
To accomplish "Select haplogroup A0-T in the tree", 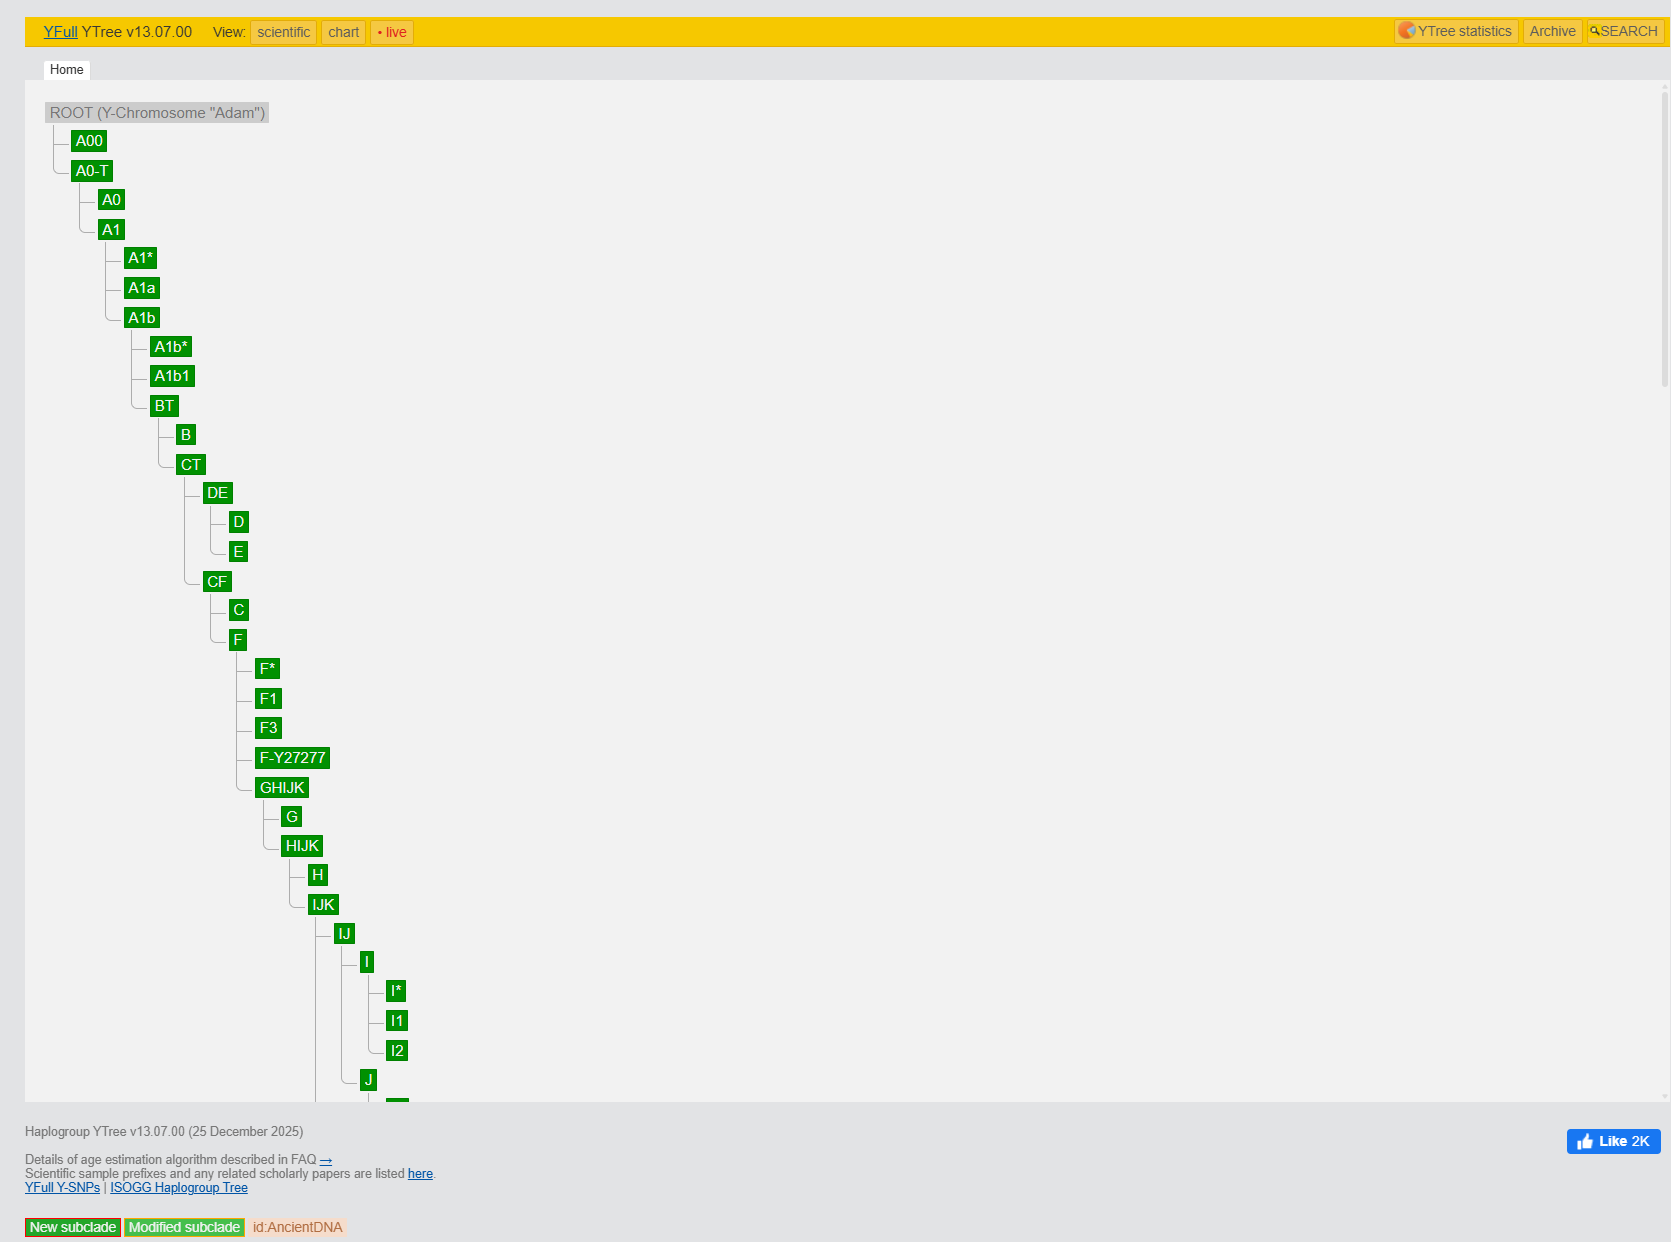I will 92,171.
